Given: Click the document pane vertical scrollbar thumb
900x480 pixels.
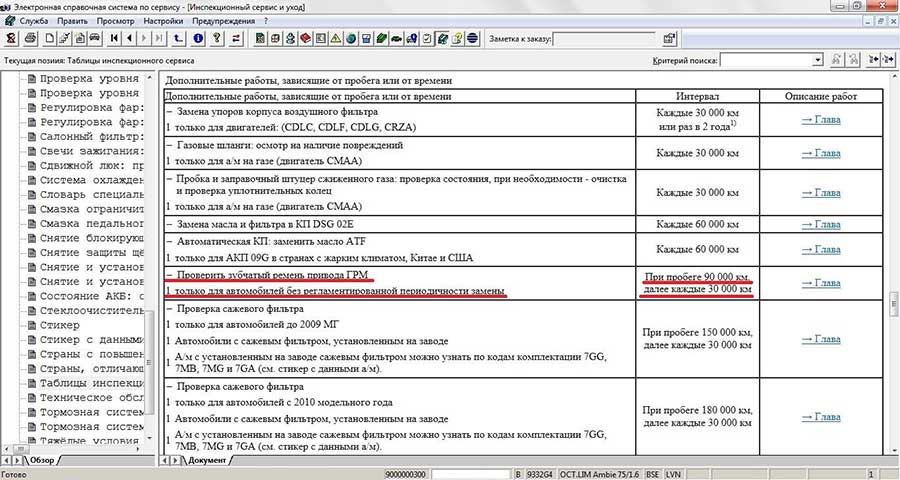Looking at the screenshot, I should click(x=894, y=304).
